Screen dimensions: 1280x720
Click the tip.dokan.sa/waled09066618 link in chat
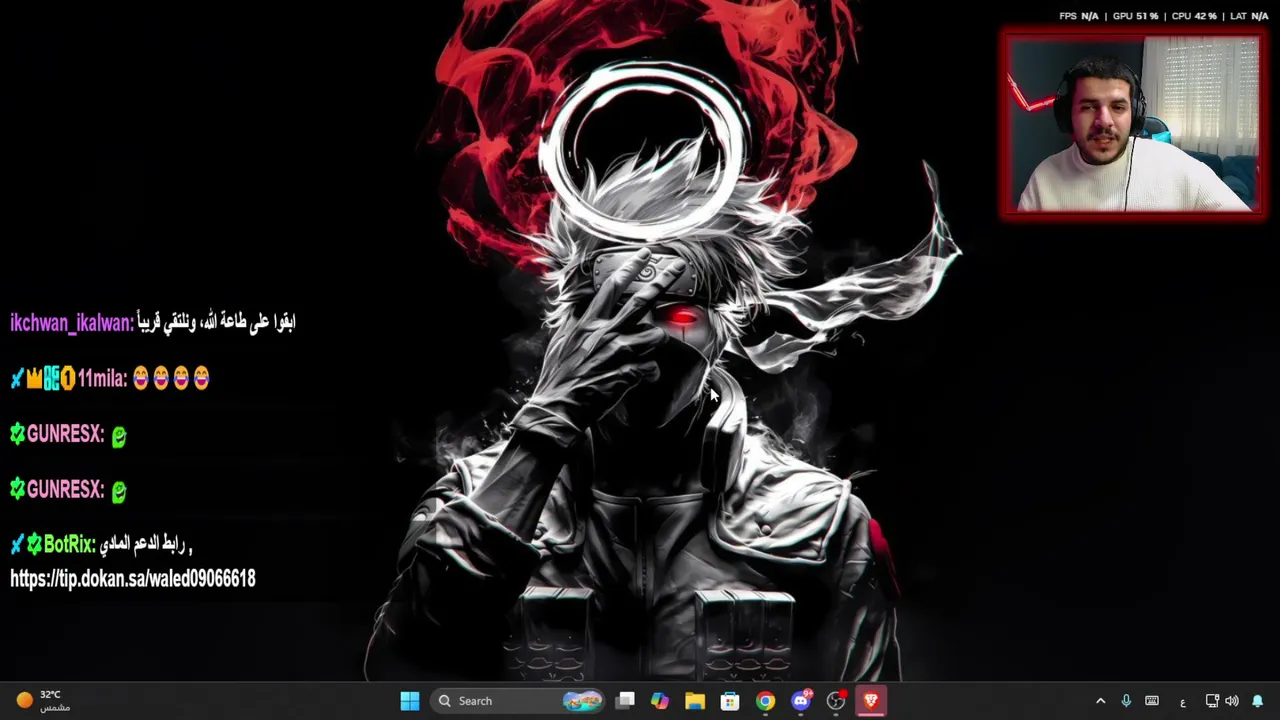[133, 578]
